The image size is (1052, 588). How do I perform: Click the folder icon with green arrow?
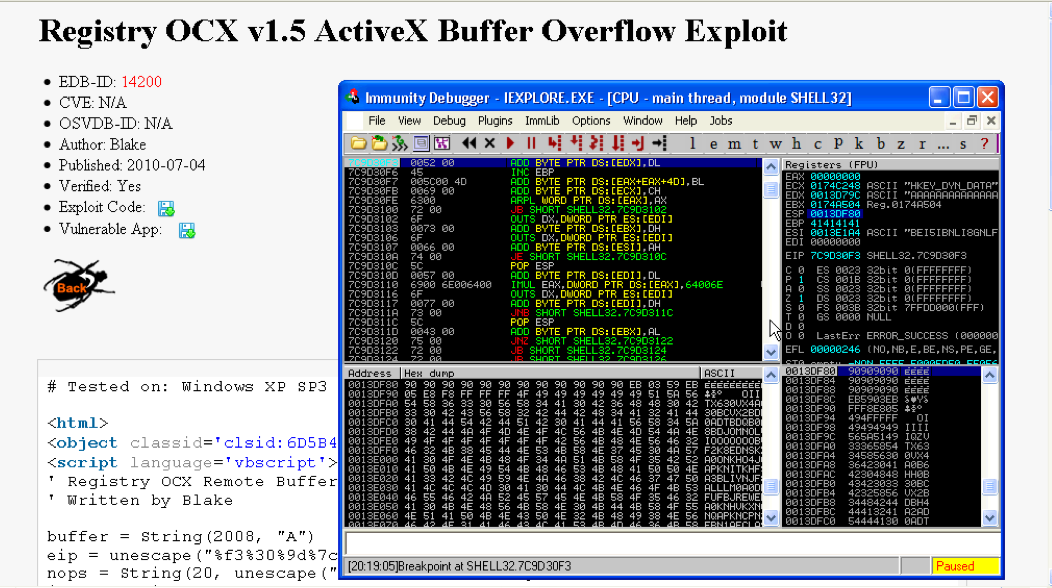tap(379, 143)
